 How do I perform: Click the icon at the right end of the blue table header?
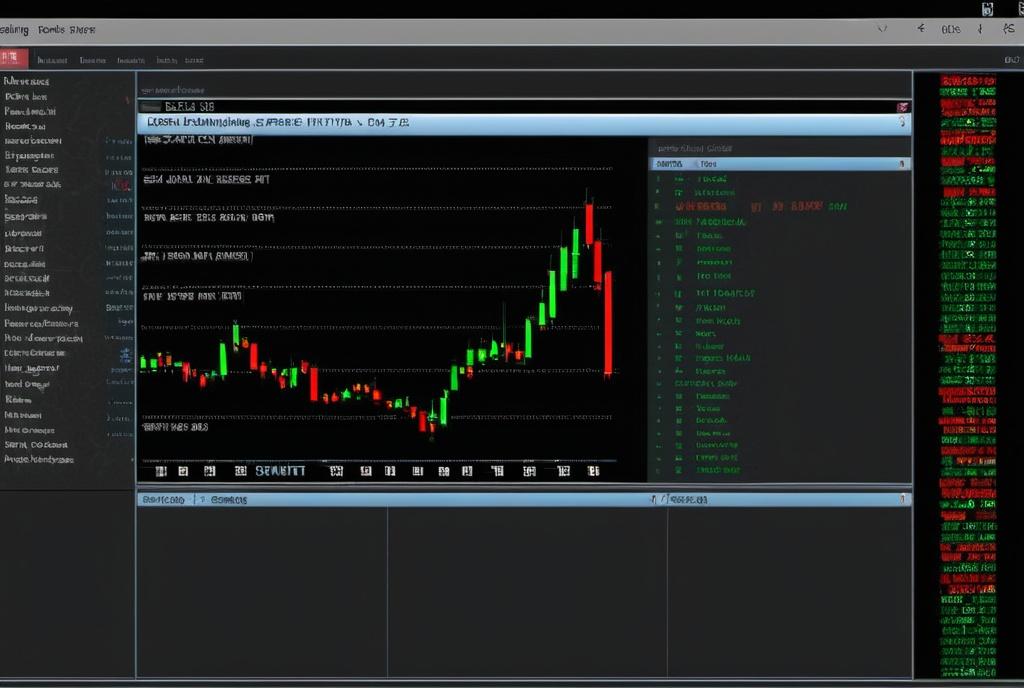(902, 164)
